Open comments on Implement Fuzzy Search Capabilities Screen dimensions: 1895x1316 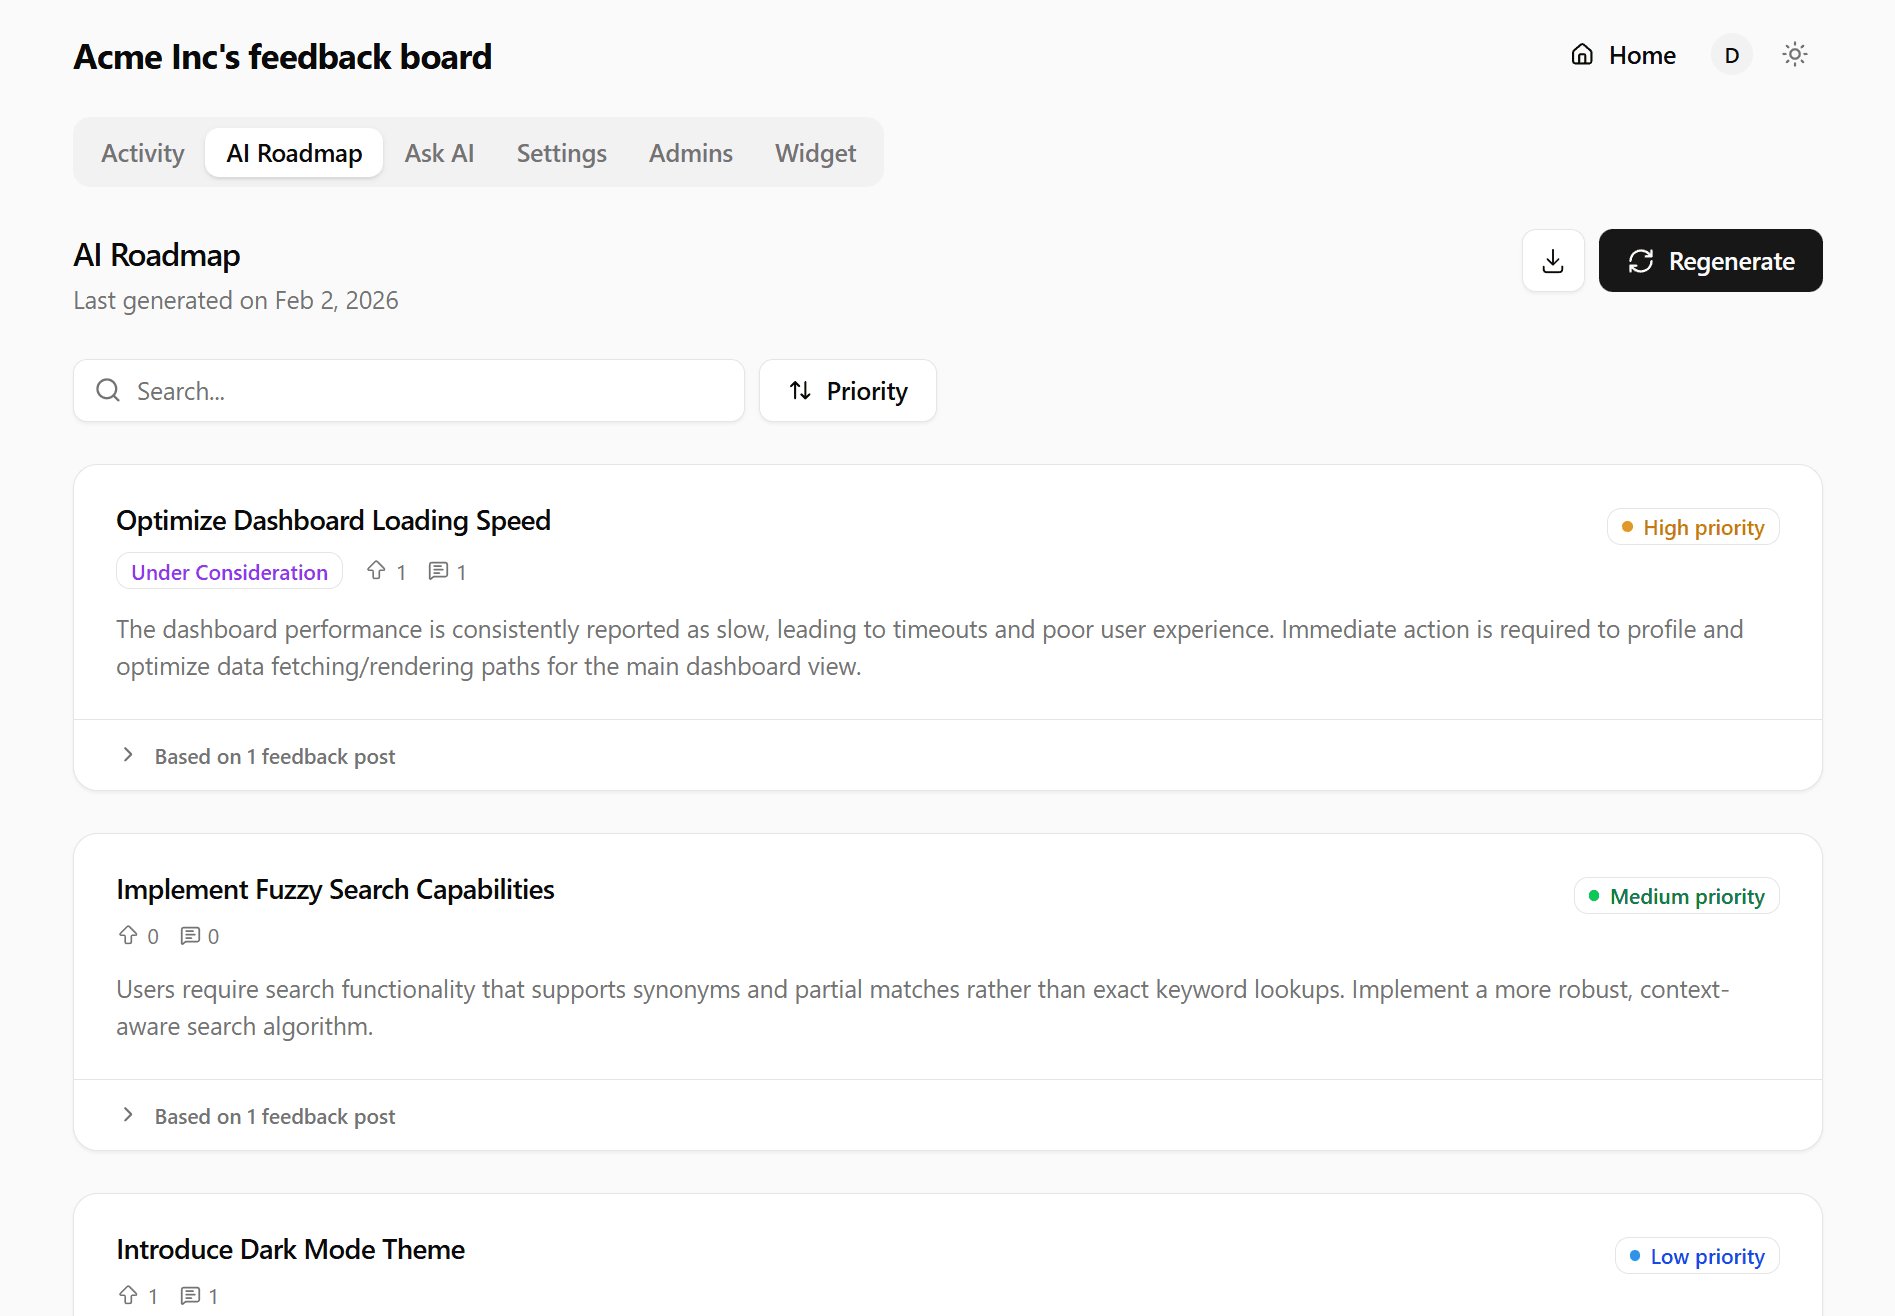pyautogui.click(x=188, y=935)
